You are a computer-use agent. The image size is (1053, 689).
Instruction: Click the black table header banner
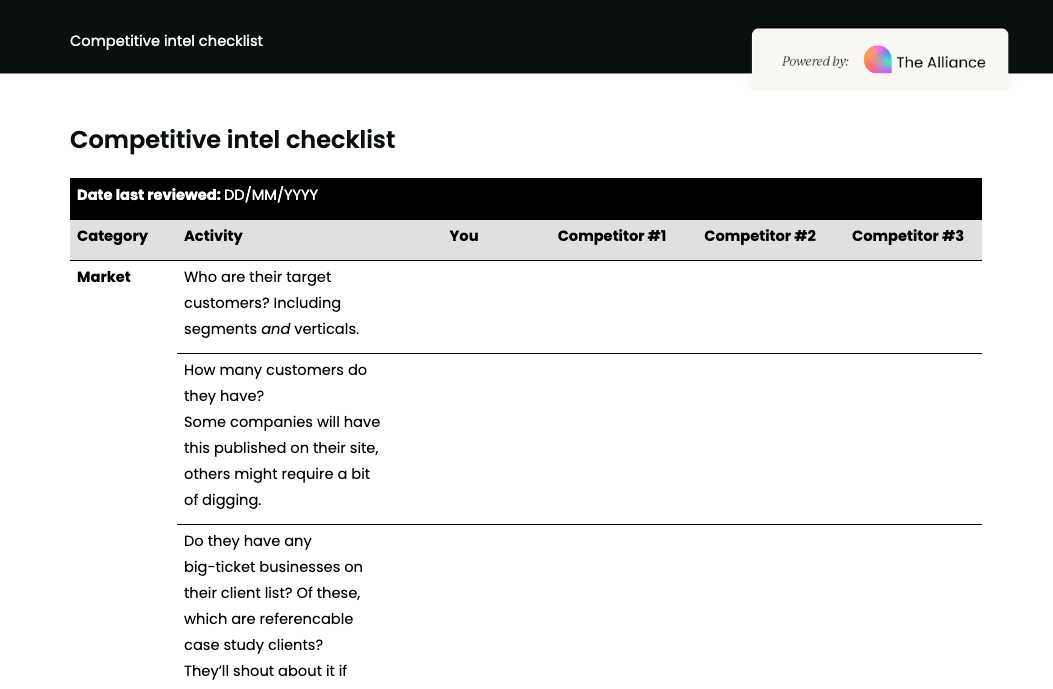[x=525, y=198]
